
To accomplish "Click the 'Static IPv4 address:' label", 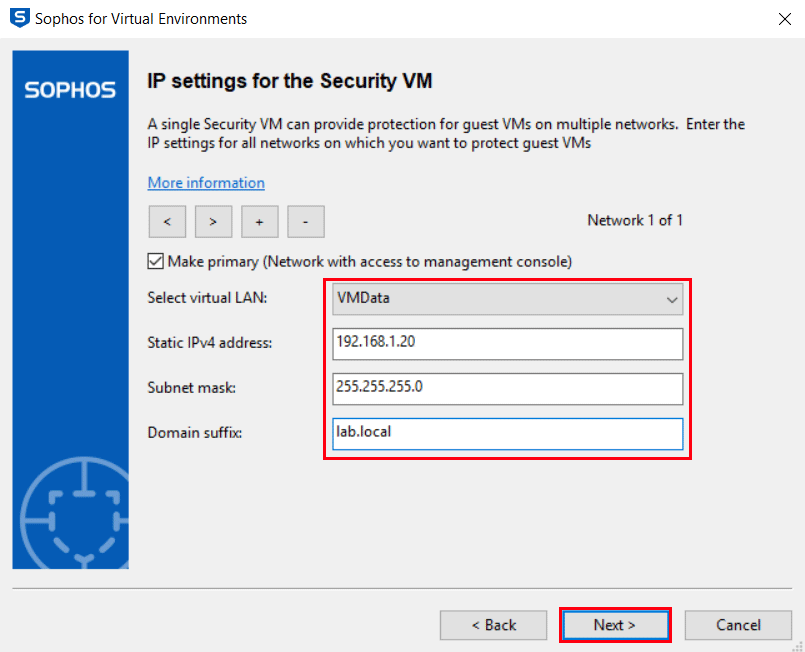I will [x=209, y=342].
